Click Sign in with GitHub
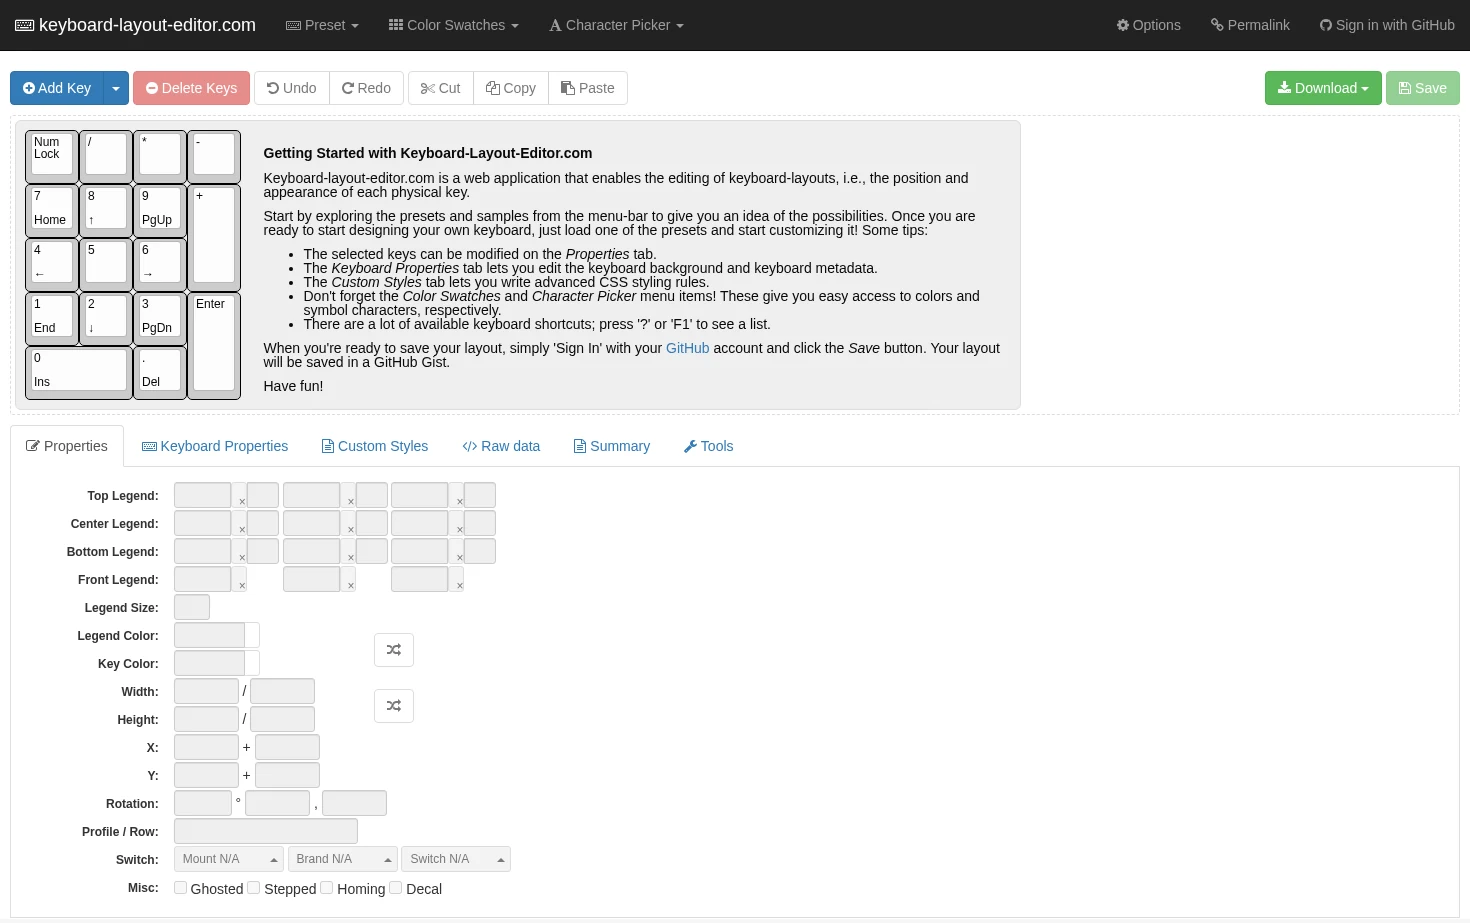Screen dimensions: 1470x923 coord(1387,25)
